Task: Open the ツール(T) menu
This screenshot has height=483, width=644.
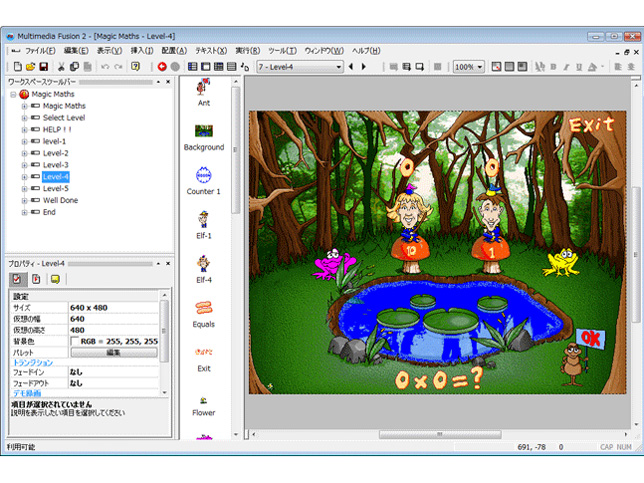Action: point(283,51)
